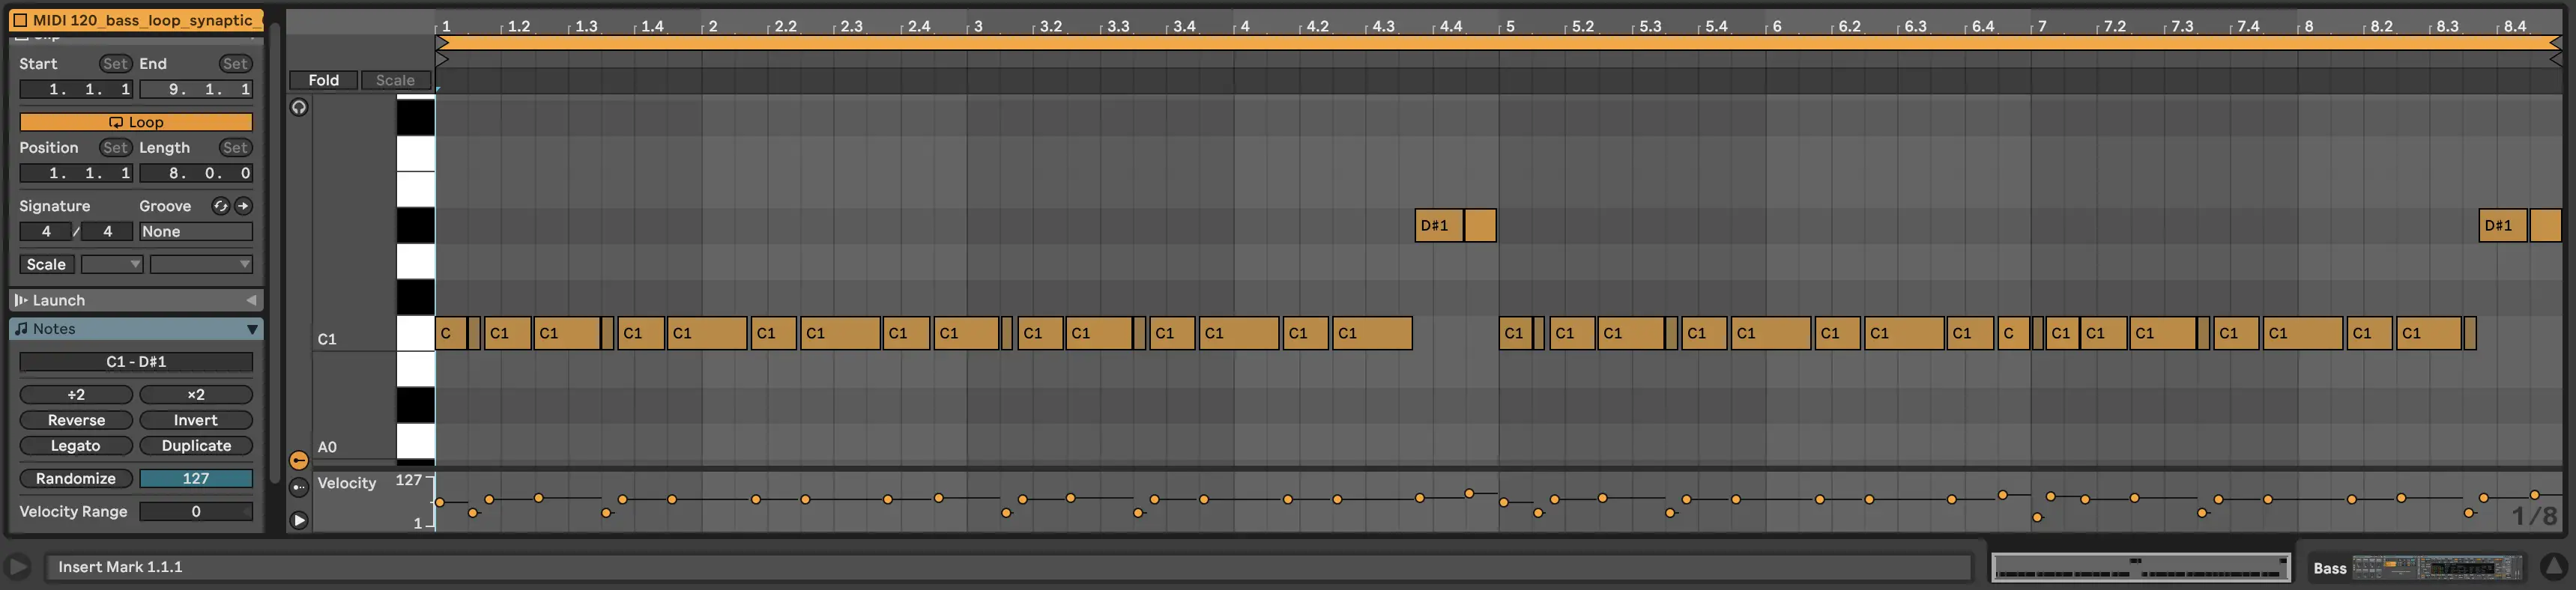Viewport: 2576px width, 590px height.
Task: Toggle the orange Loop switch
Action: [x=136, y=122]
